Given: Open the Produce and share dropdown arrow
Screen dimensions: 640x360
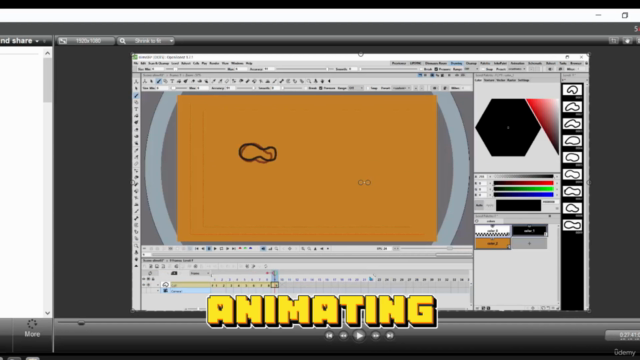Looking at the screenshot, I should pos(37,41).
